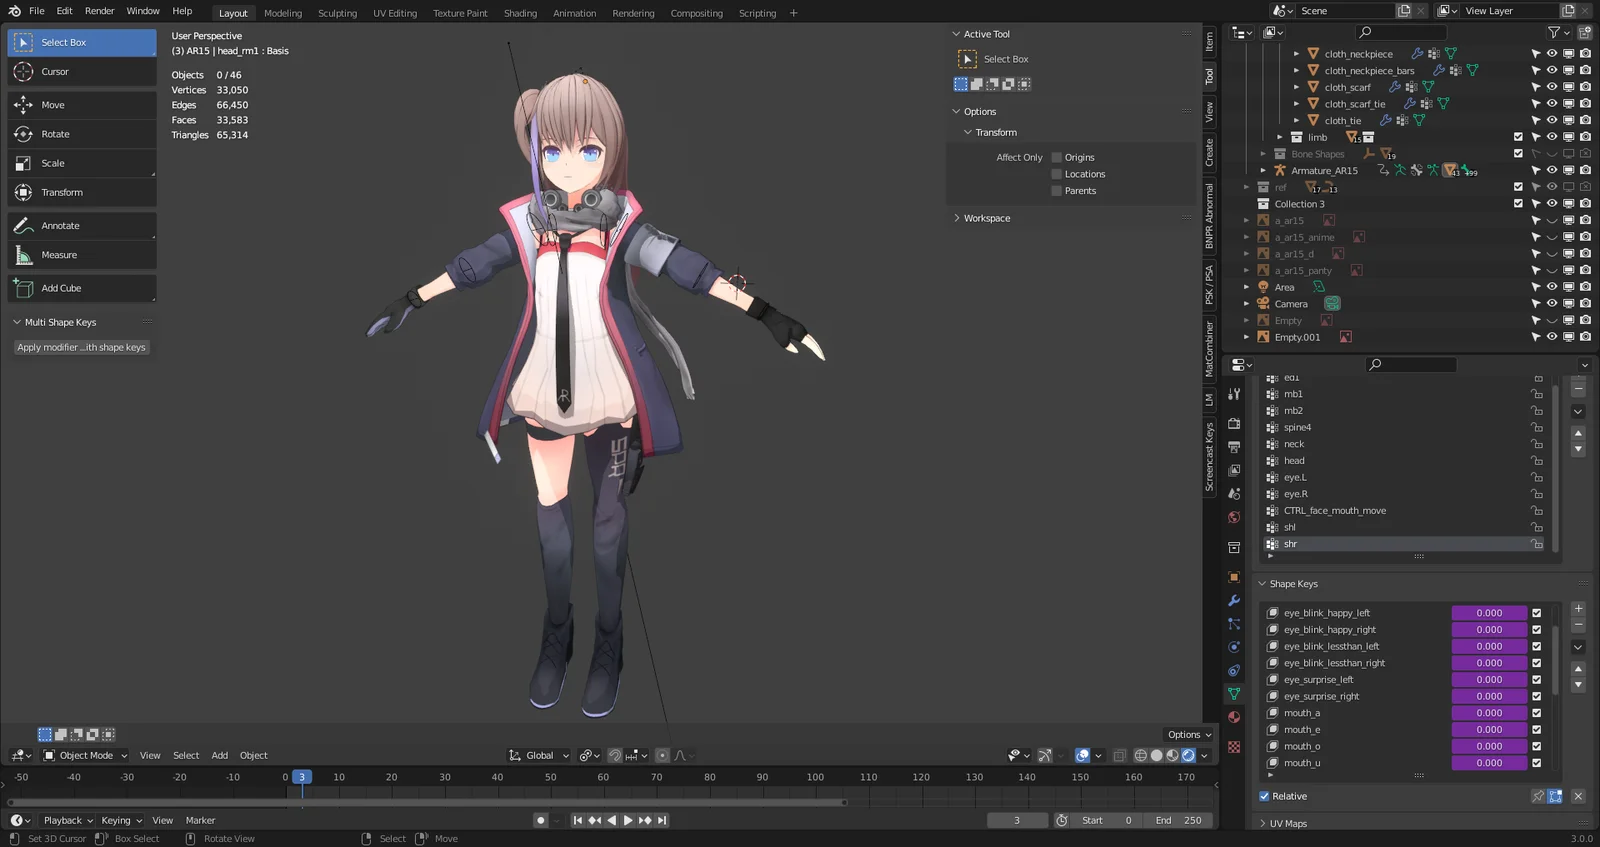This screenshot has height=847, width=1600.
Task: Choose the Scale tool
Action: click(x=82, y=163)
